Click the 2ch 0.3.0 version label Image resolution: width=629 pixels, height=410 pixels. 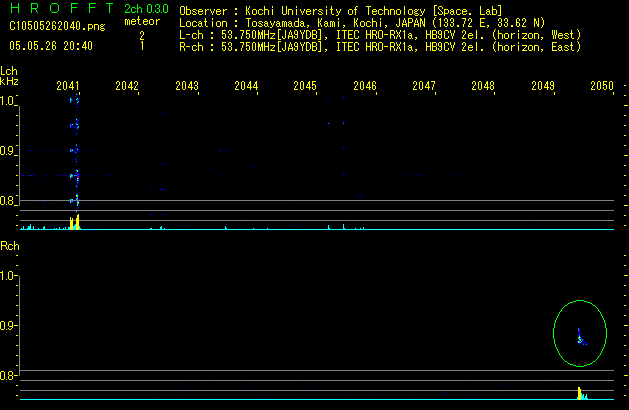click(x=146, y=9)
